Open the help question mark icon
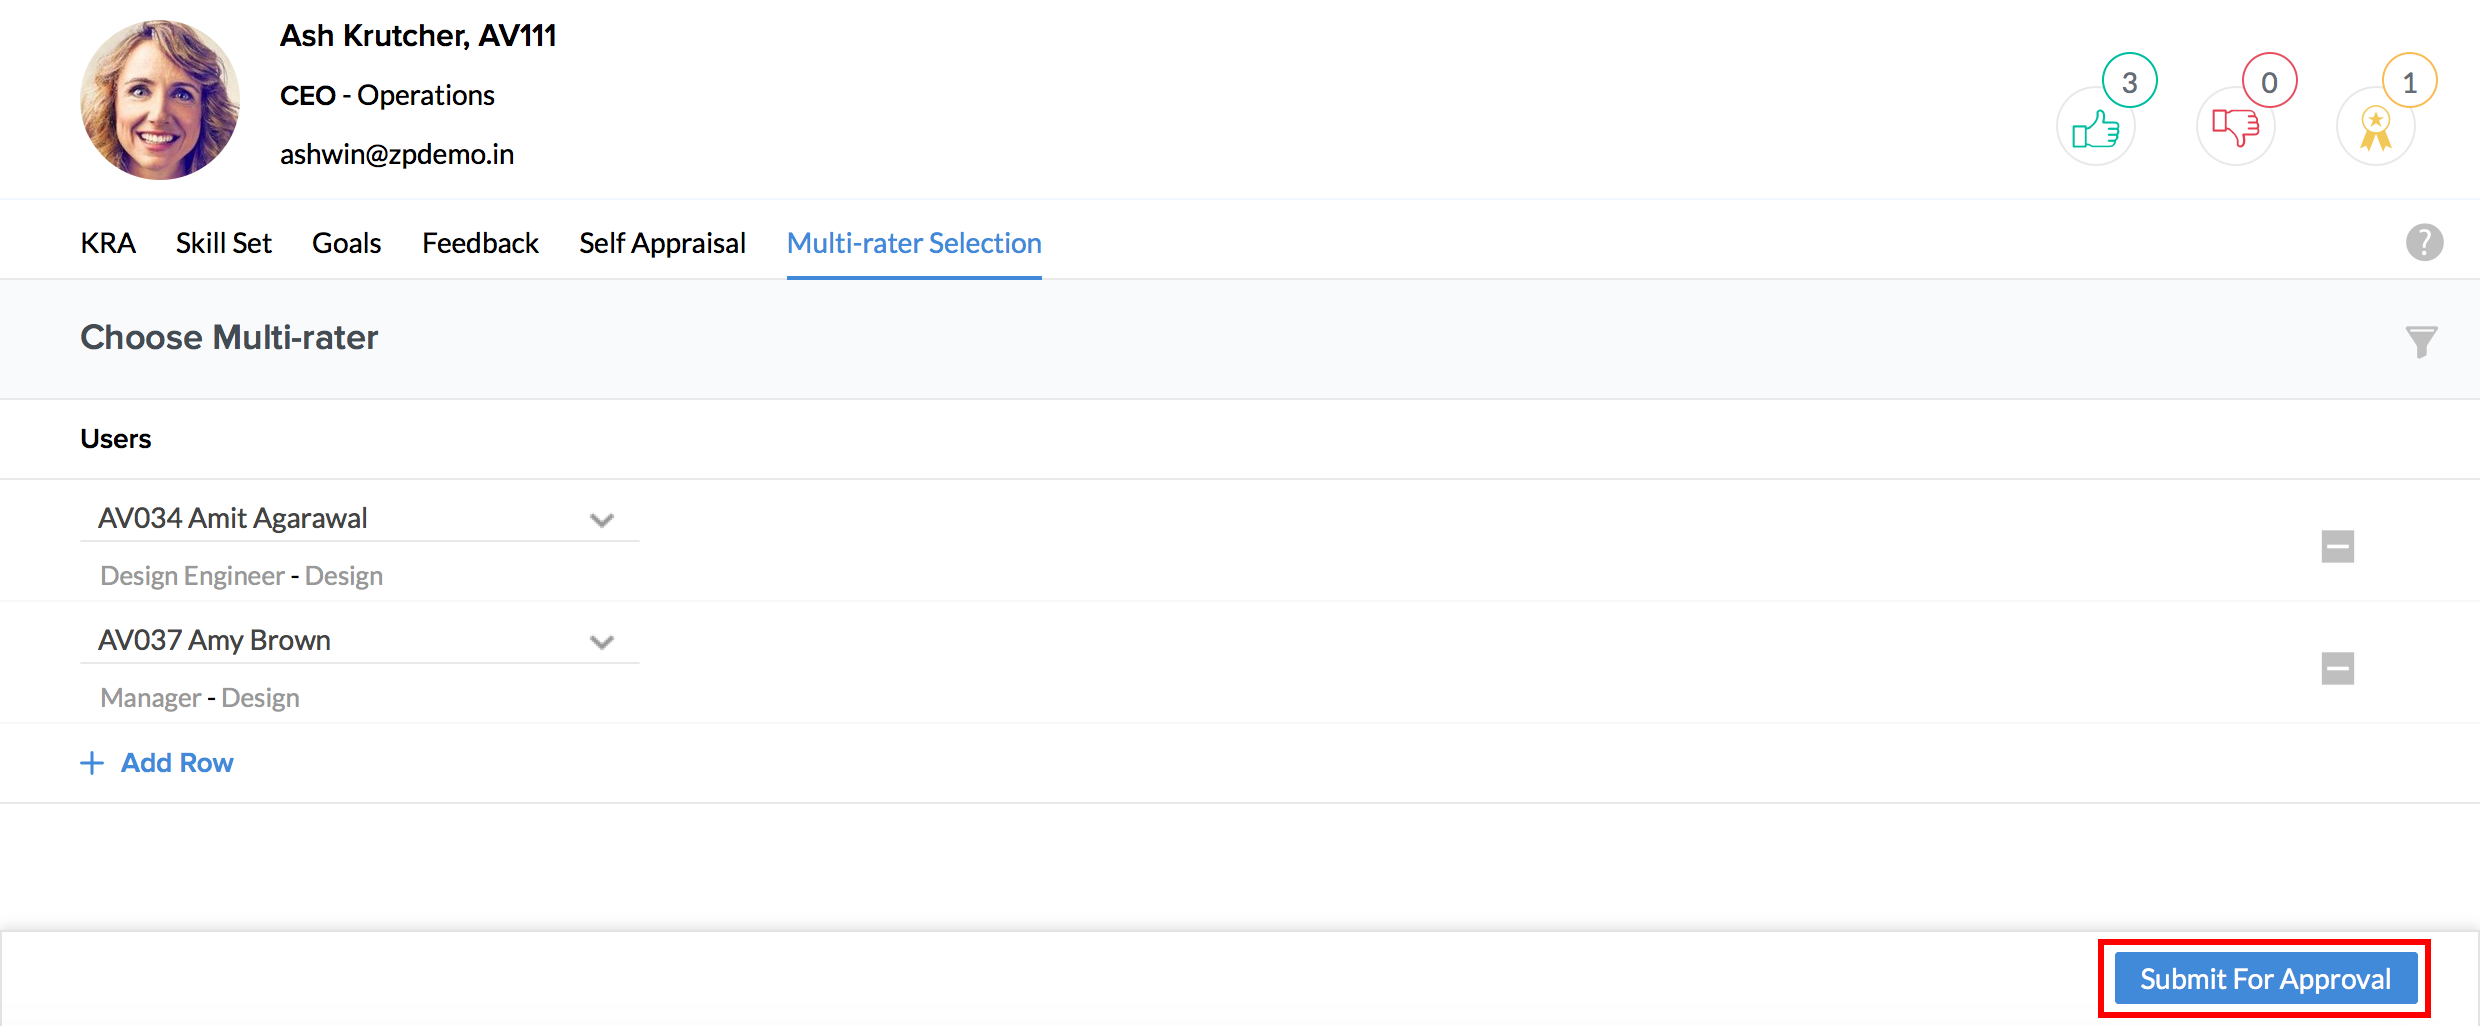2480x1026 pixels. click(2424, 242)
